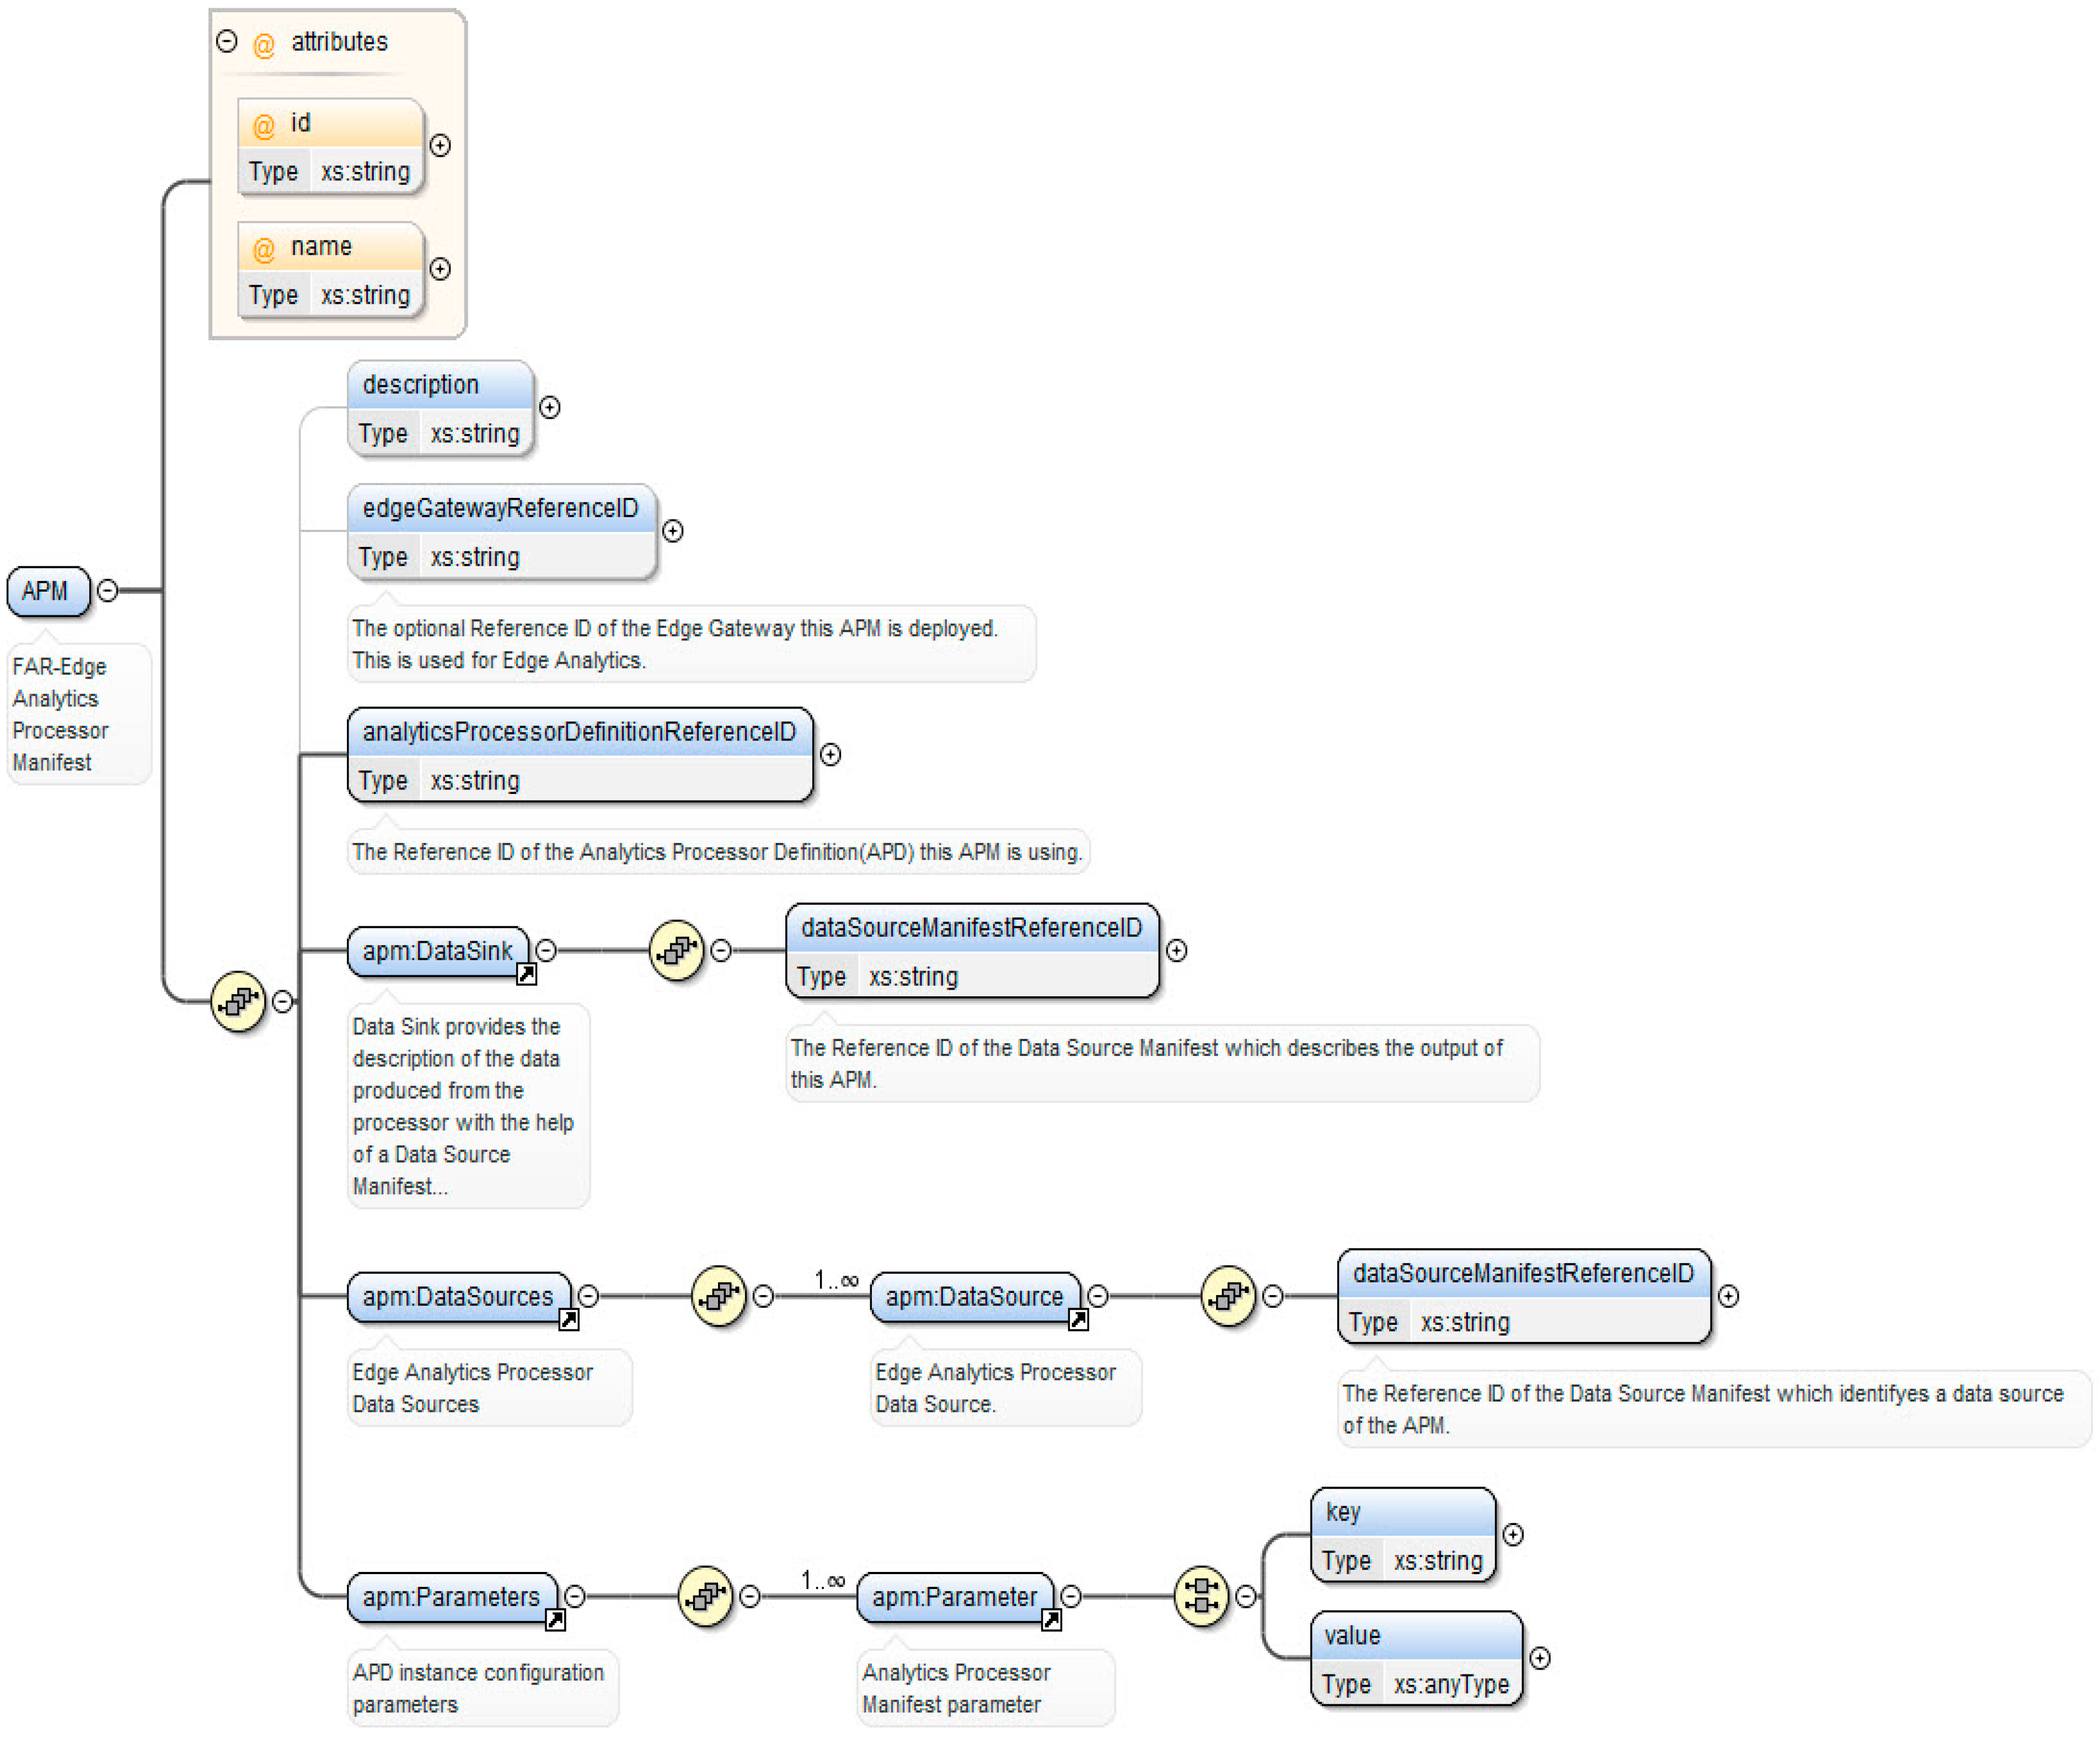The image size is (2100, 1739).
Task: Click the all-compositor icon after apm:Parameter
Action: pyautogui.click(x=1201, y=1596)
